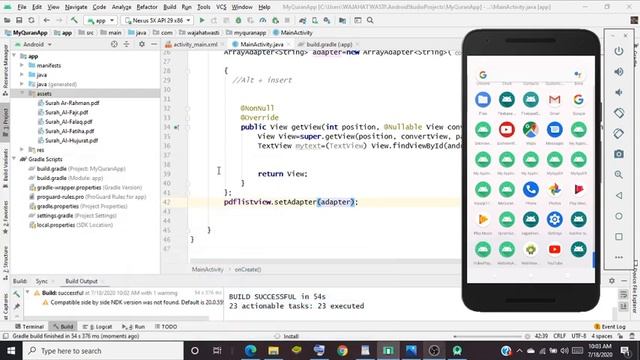Collapse the Build: successful tree node

pyautogui.click(x=27, y=293)
